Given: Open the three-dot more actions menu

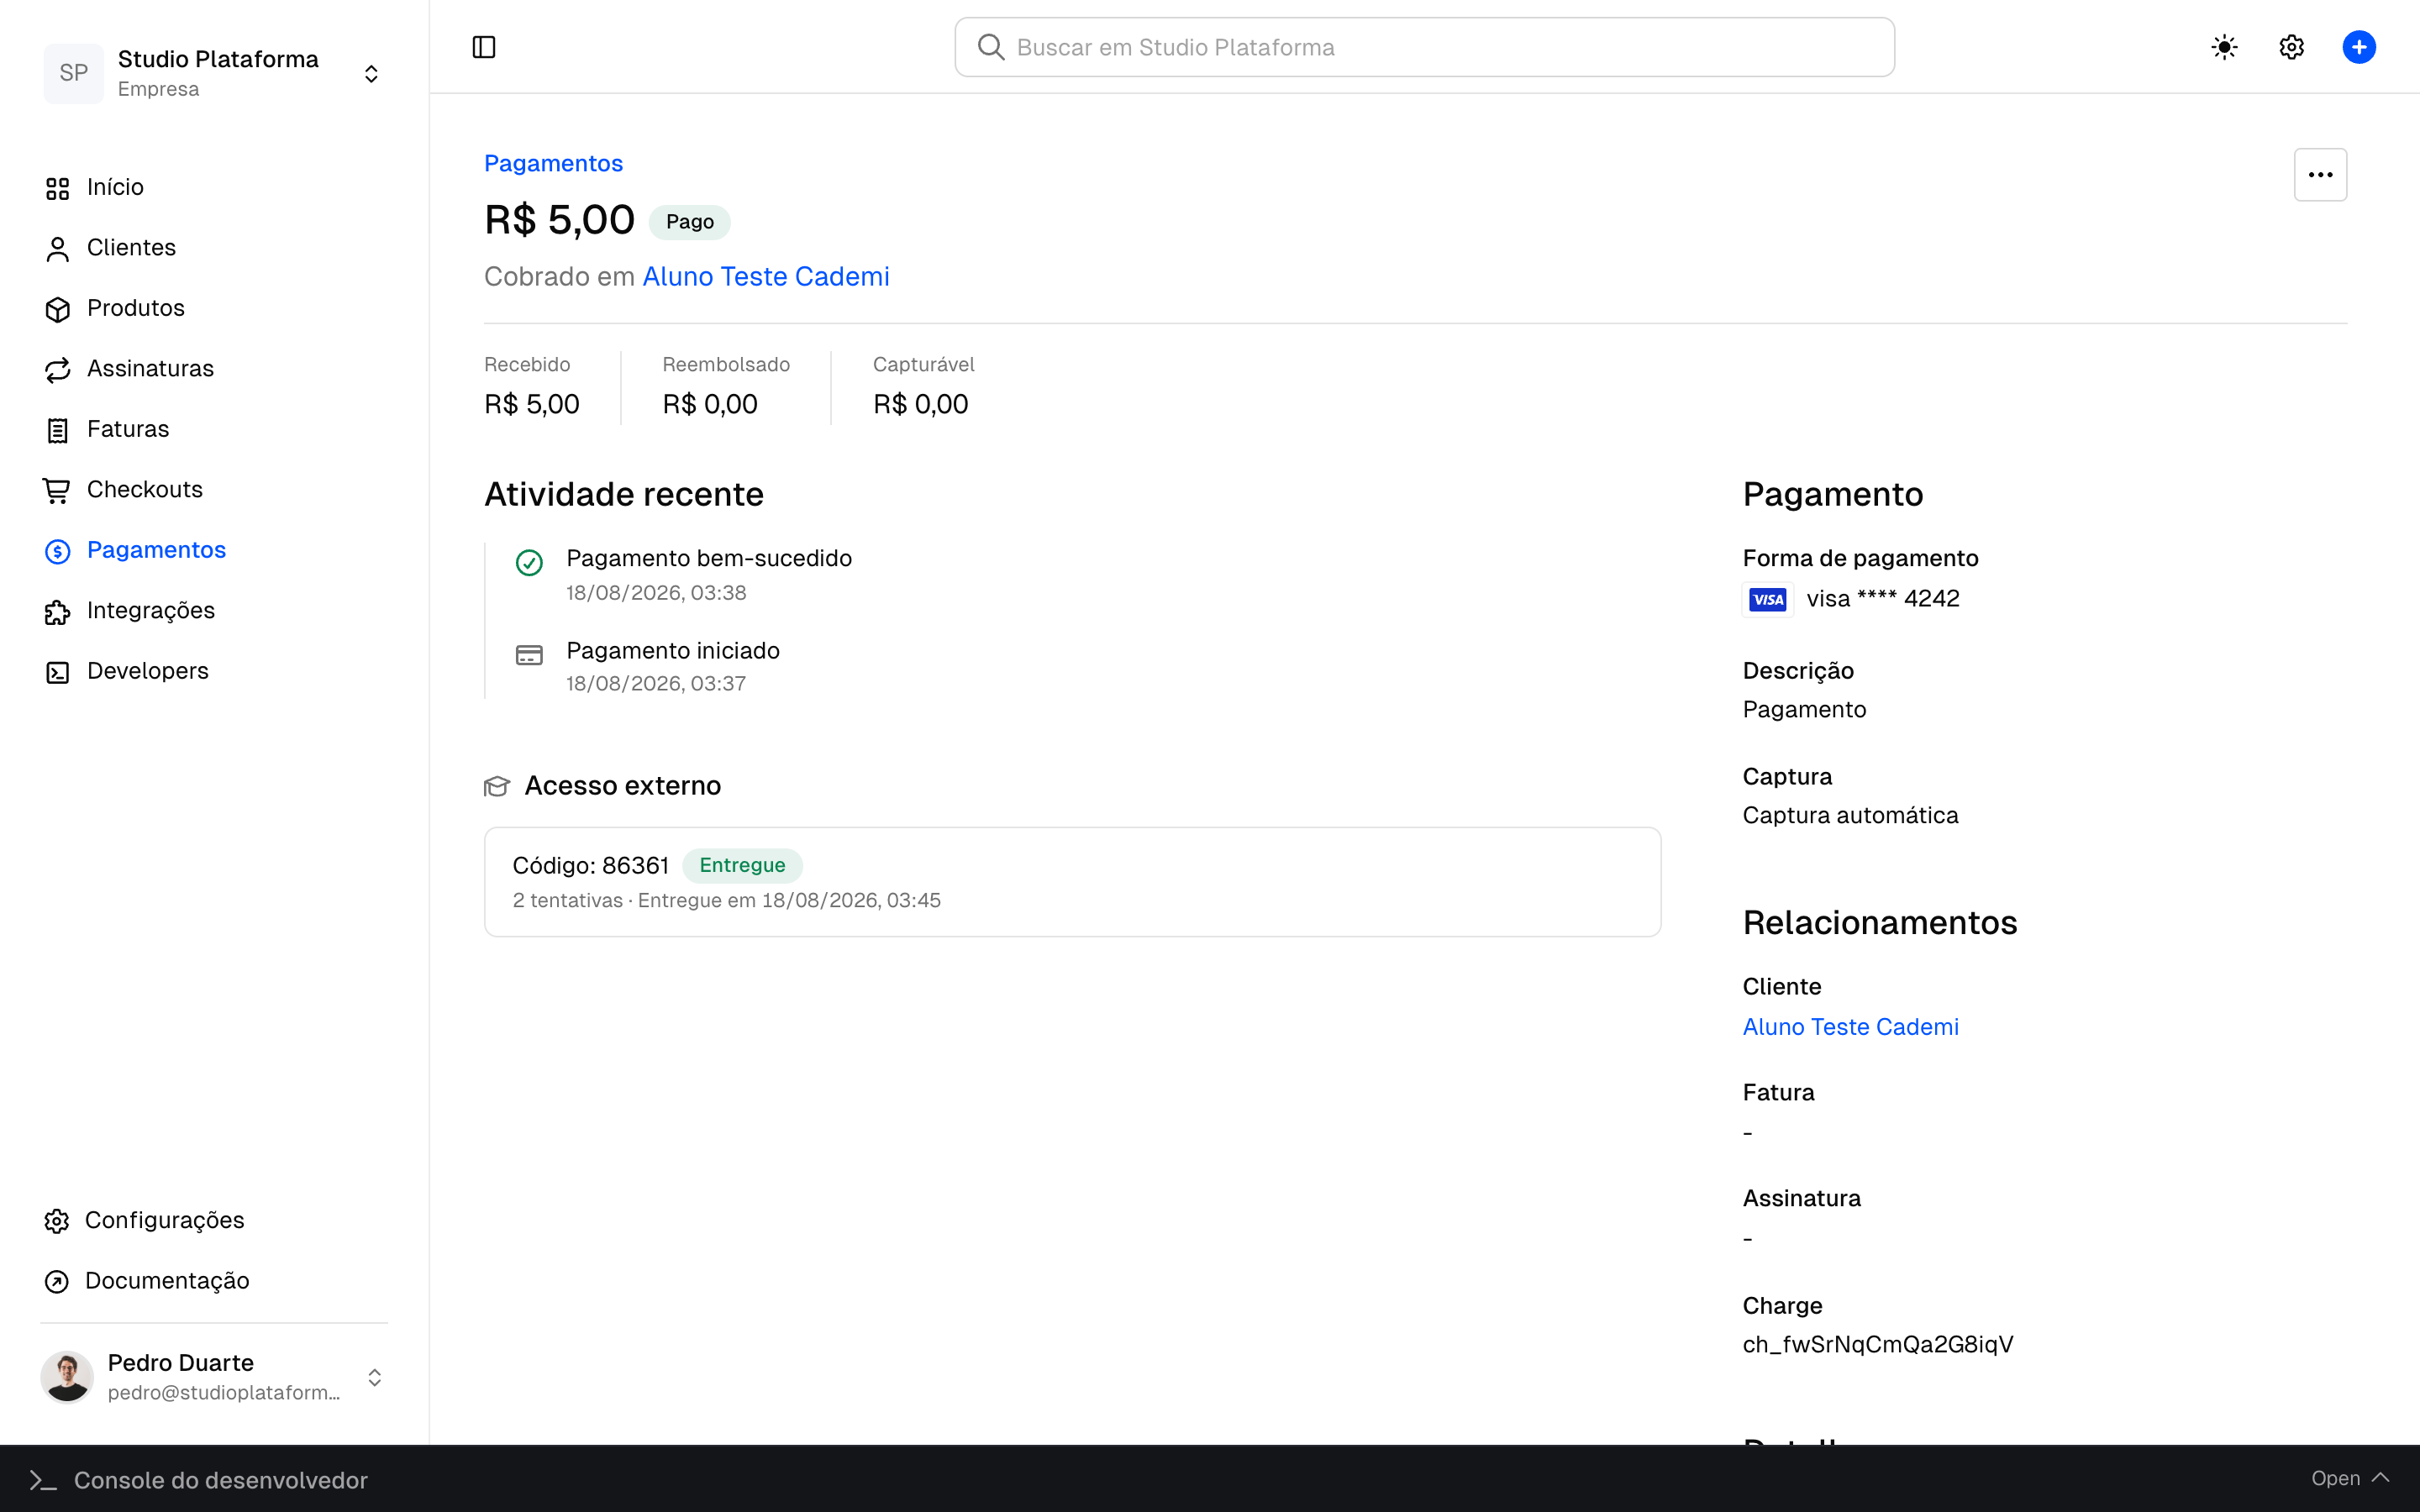Looking at the screenshot, I should point(2320,175).
